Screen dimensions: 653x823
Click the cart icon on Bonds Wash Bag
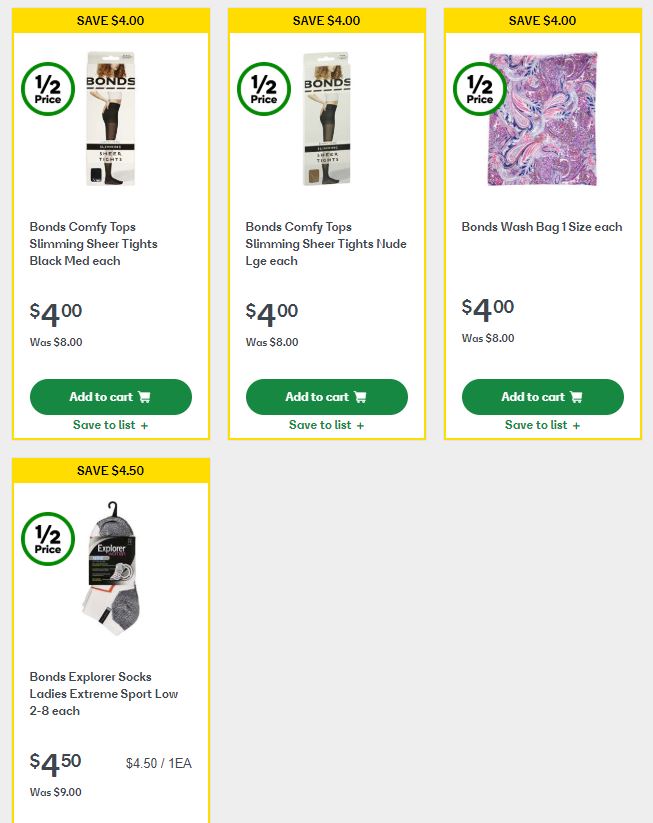pos(576,397)
